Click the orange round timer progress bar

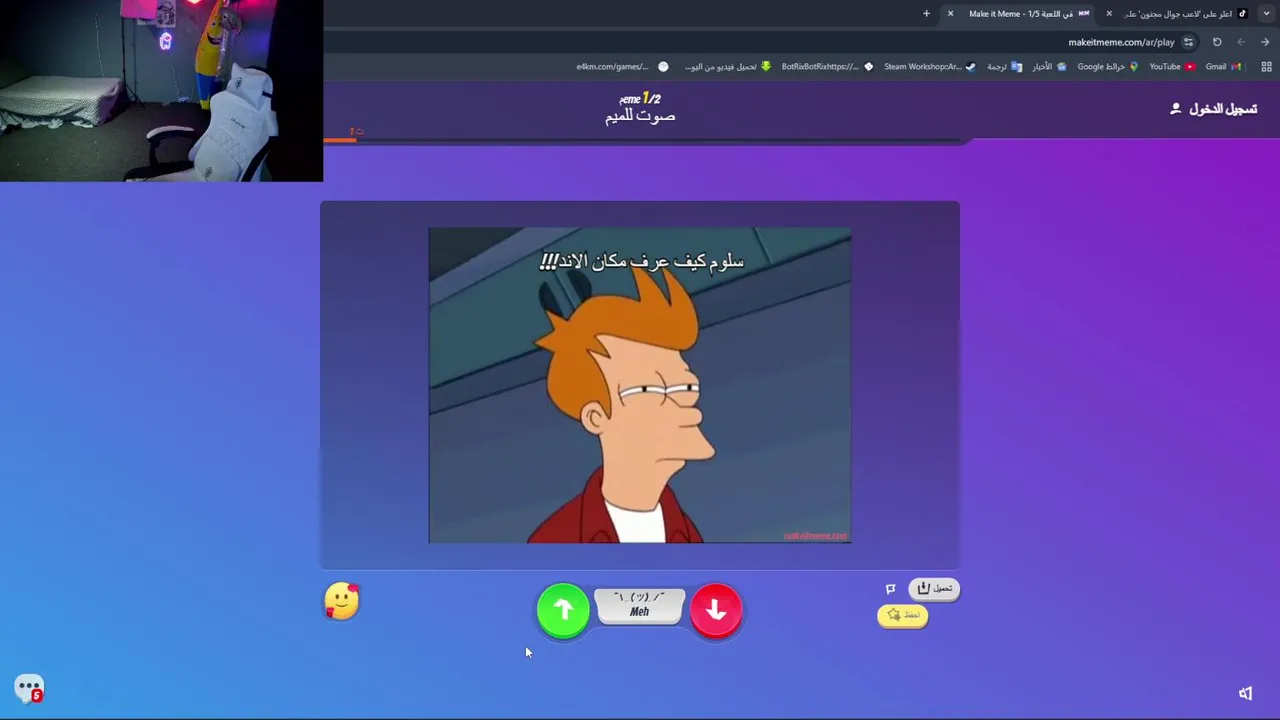(x=340, y=139)
